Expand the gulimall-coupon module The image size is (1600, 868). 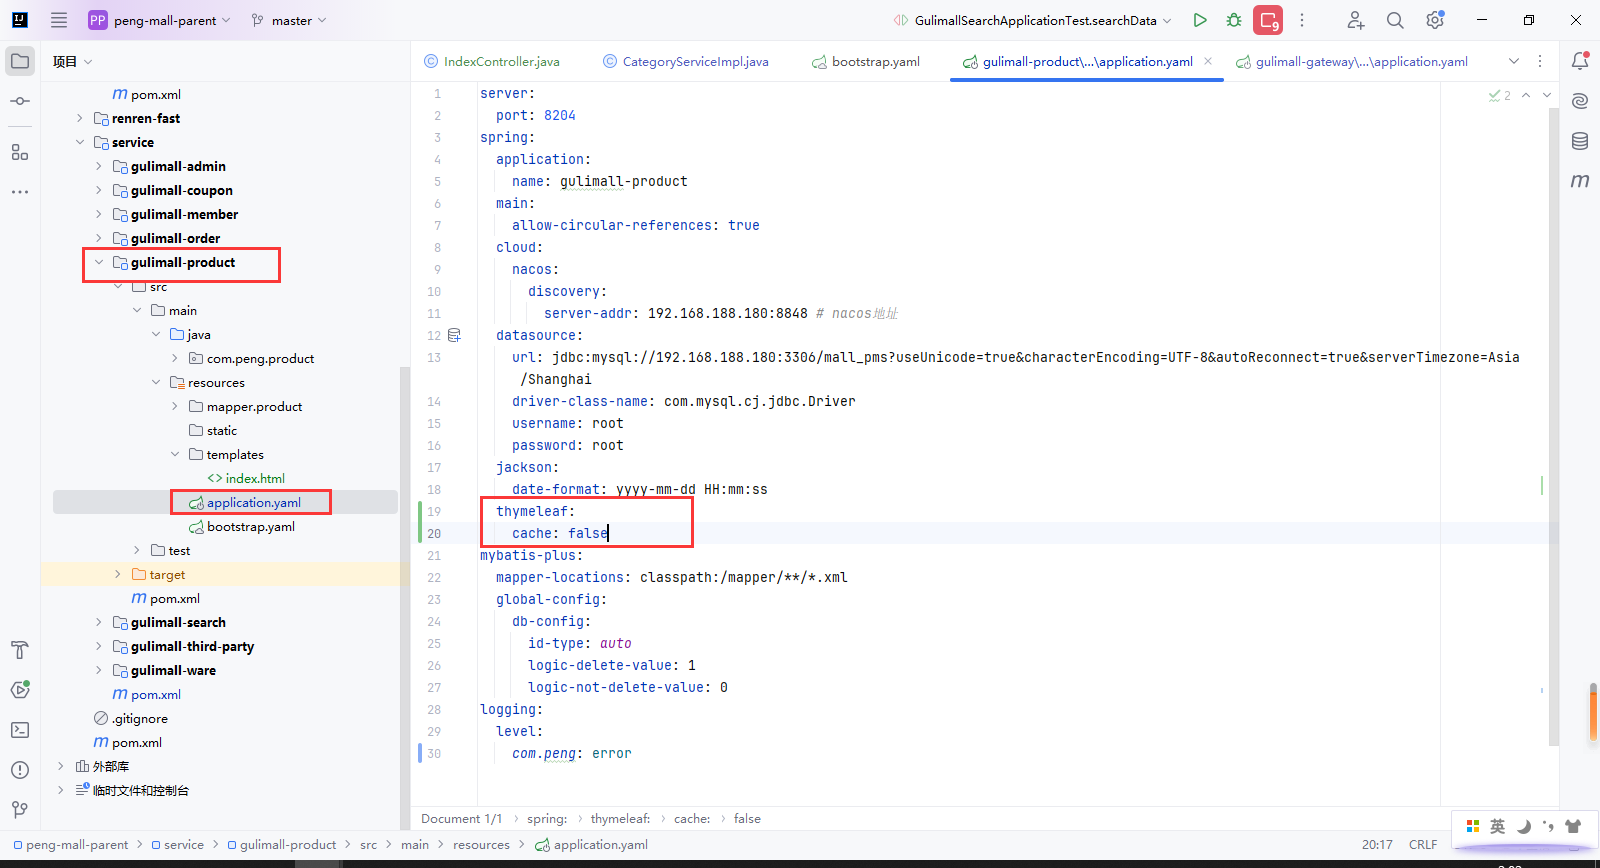tap(98, 190)
